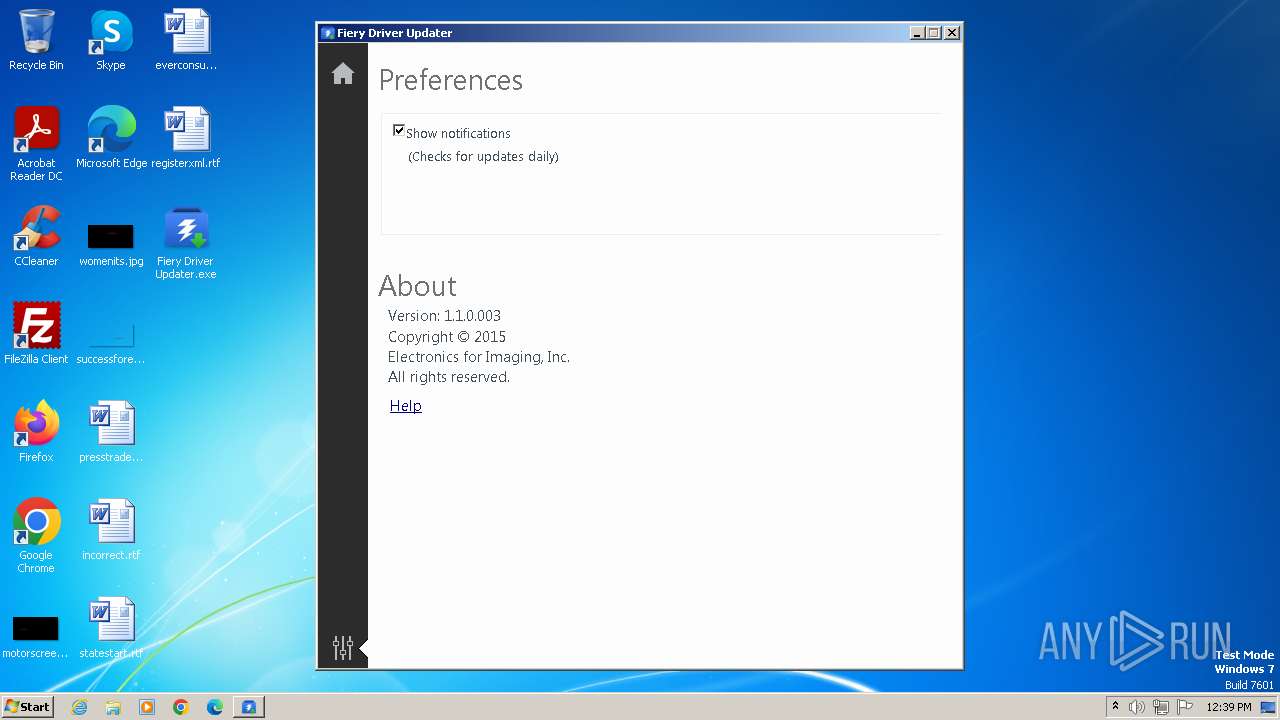The height and width of the screenshot is (720, 1280).
Task: Select the motorscree... desktop file
Action: click(x=36, y=636)
